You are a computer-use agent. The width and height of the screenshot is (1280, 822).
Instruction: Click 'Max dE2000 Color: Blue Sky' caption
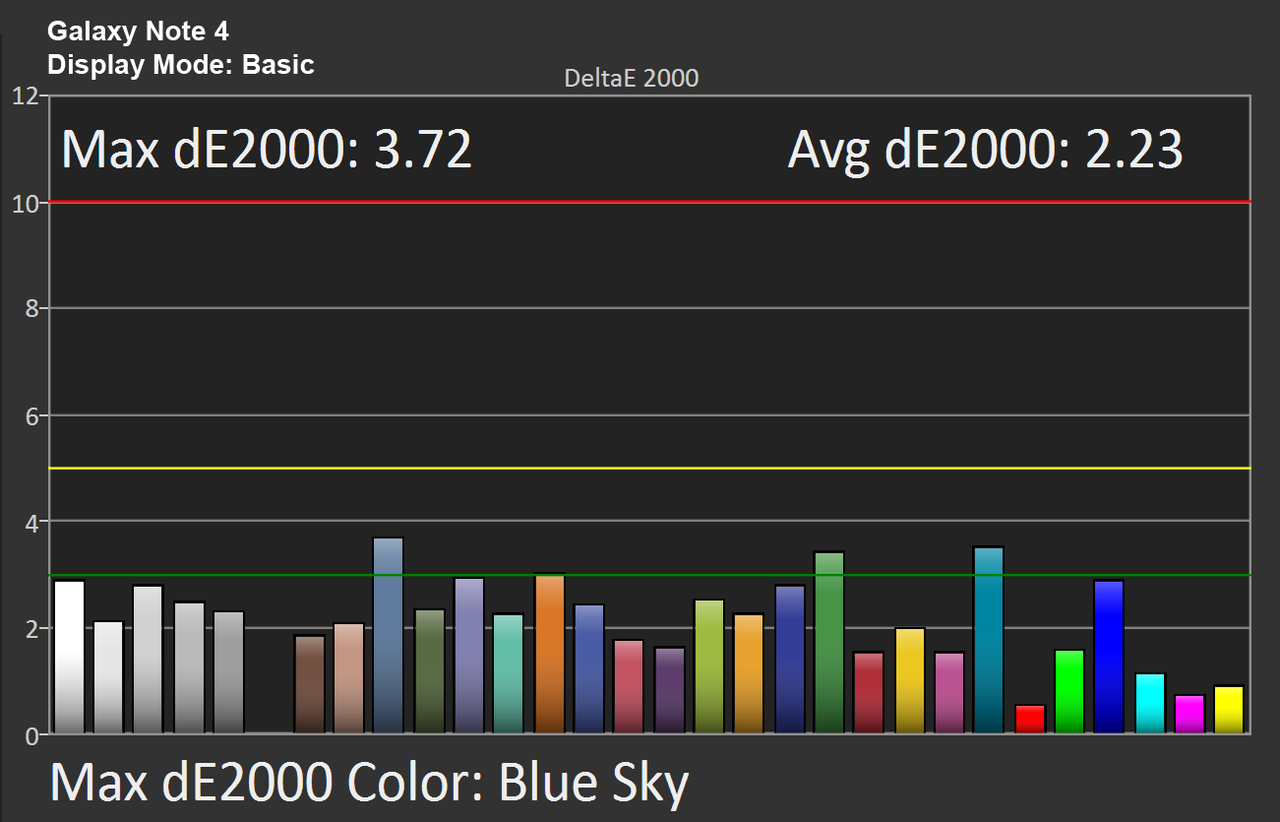(369, 783)
